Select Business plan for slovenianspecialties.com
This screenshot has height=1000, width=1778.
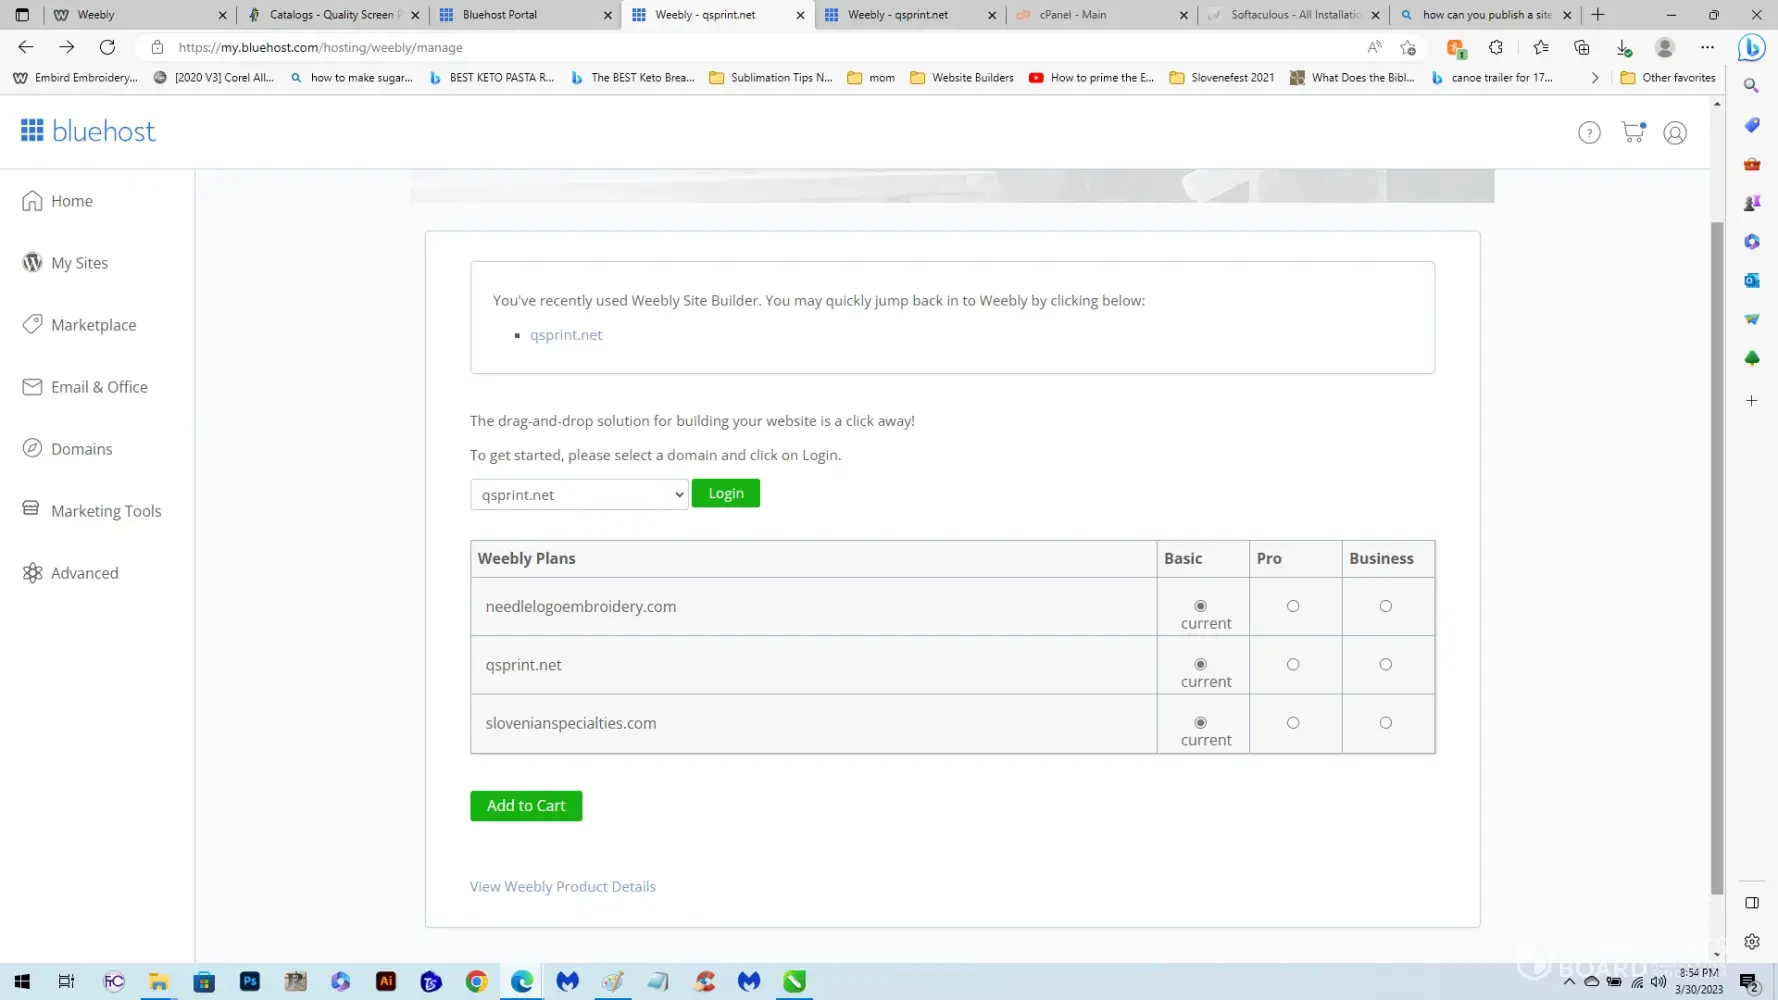(x=1385, y=723)
